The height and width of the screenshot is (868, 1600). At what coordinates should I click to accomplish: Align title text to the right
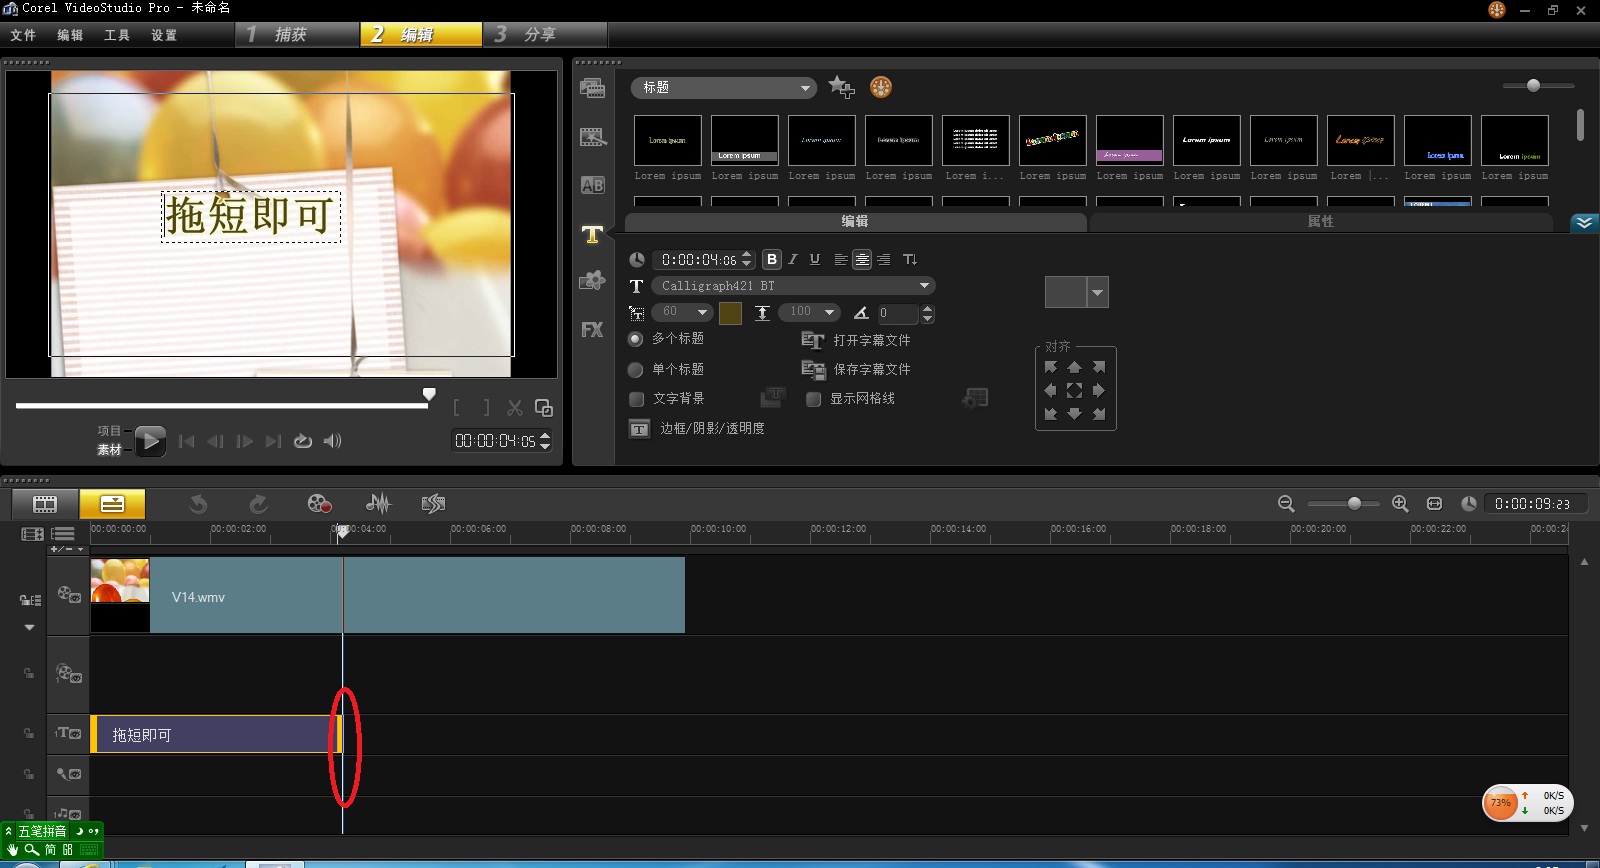pyautogui.click(x=883, y=259)
